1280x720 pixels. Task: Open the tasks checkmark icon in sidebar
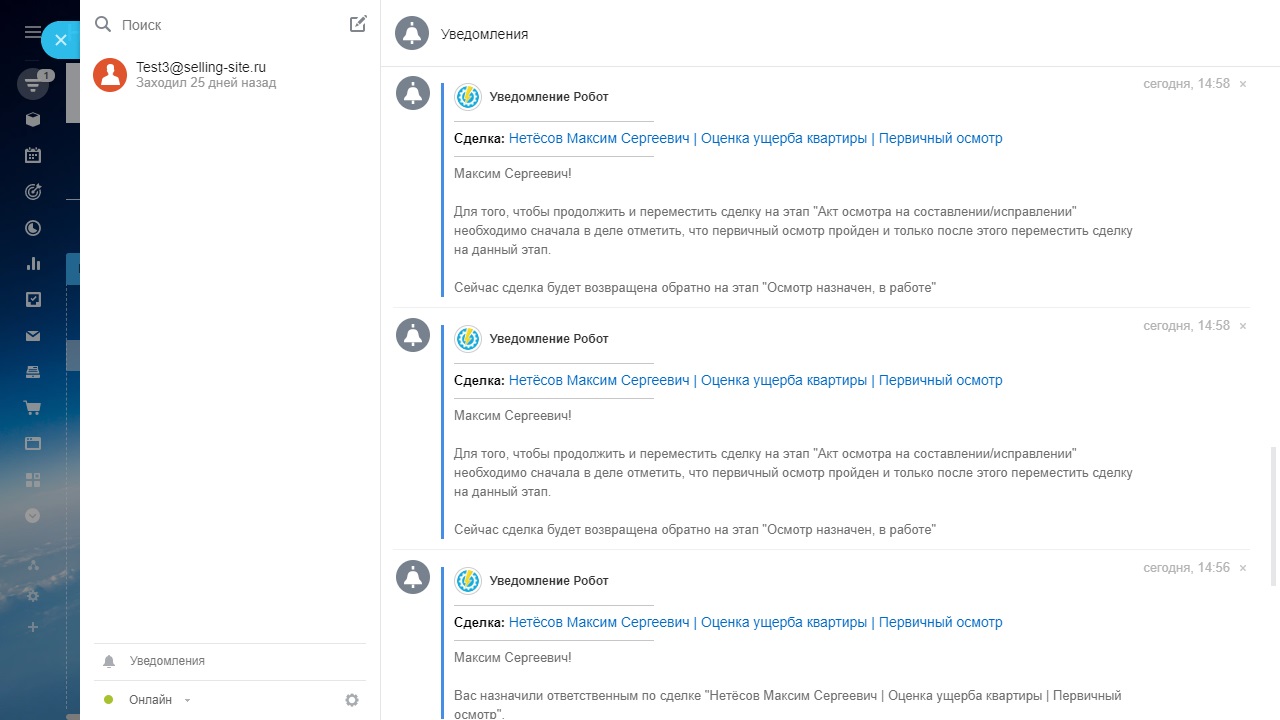coord(33,299)
